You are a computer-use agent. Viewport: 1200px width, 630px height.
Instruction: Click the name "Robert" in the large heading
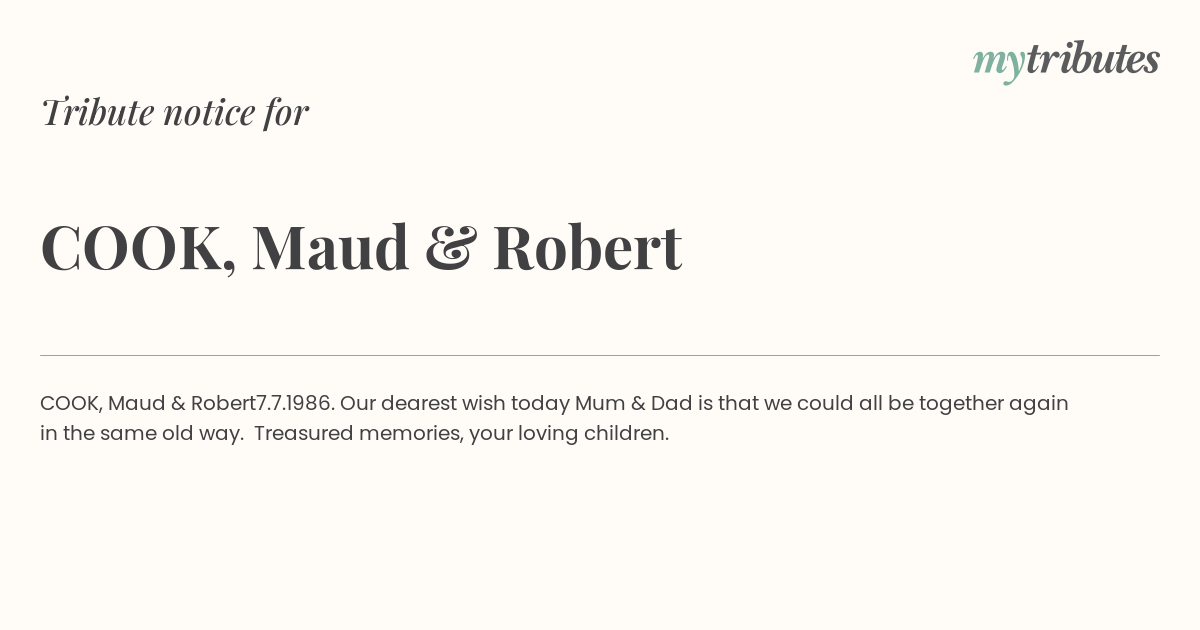point(587,247)
